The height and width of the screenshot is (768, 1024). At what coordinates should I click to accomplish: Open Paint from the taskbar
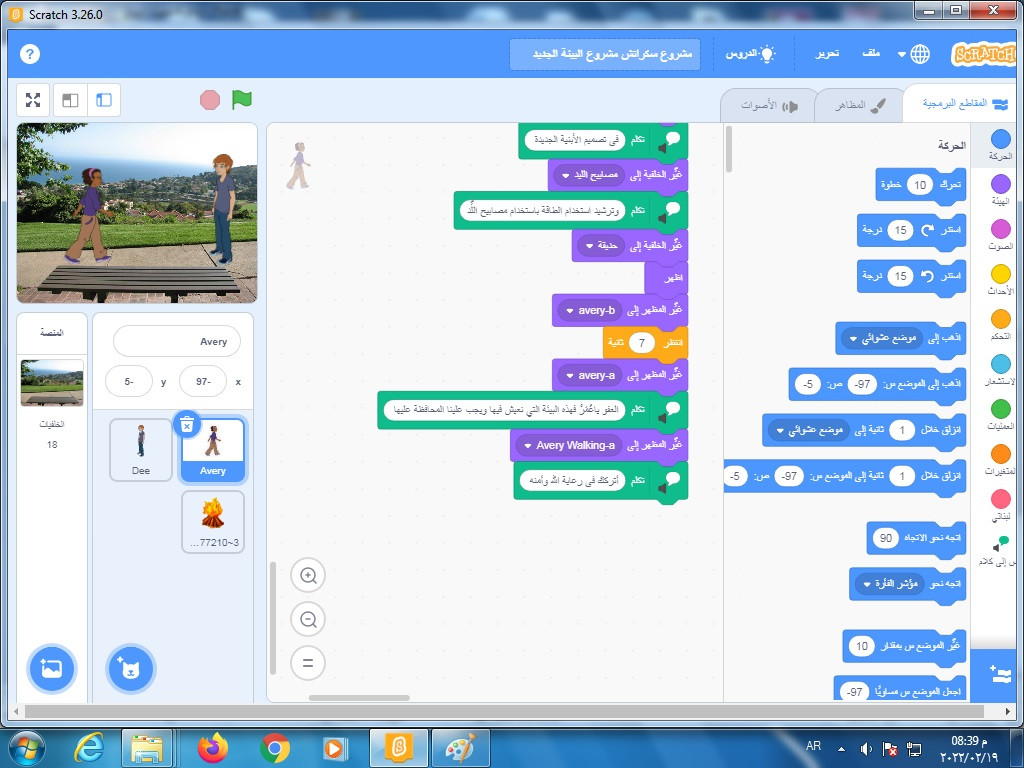click(462, 747)
